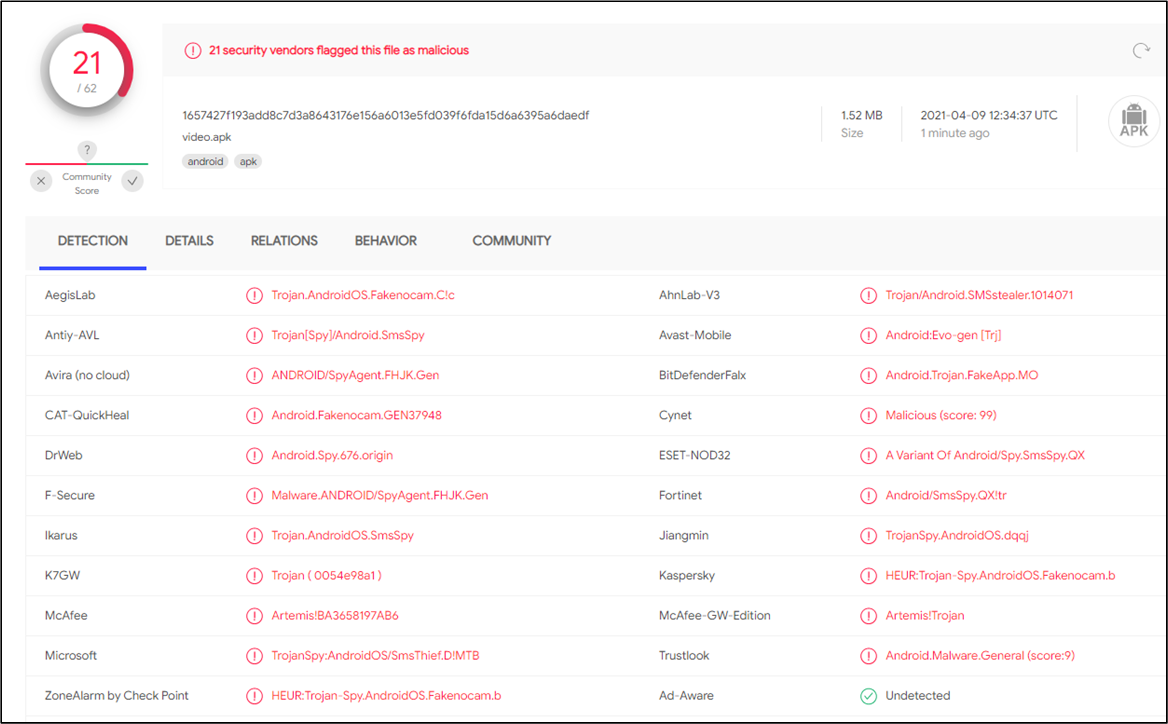Image resolution: width=1168 pixels, height=724 pixels.
Task: Click the Undetected result for Ad-Aware
Action: pos(918,696)
